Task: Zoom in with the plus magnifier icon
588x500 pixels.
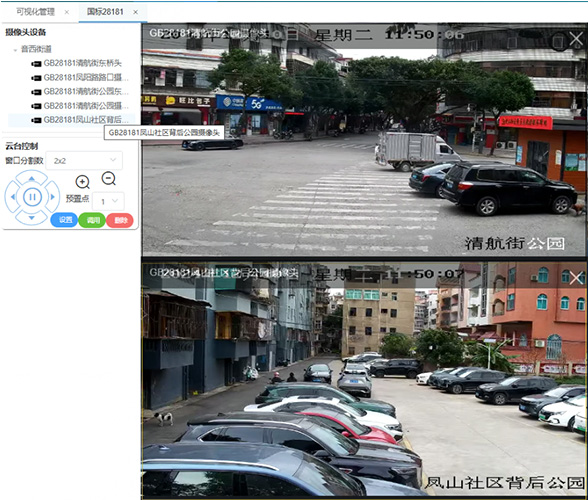Action: [x=82, y=182]
